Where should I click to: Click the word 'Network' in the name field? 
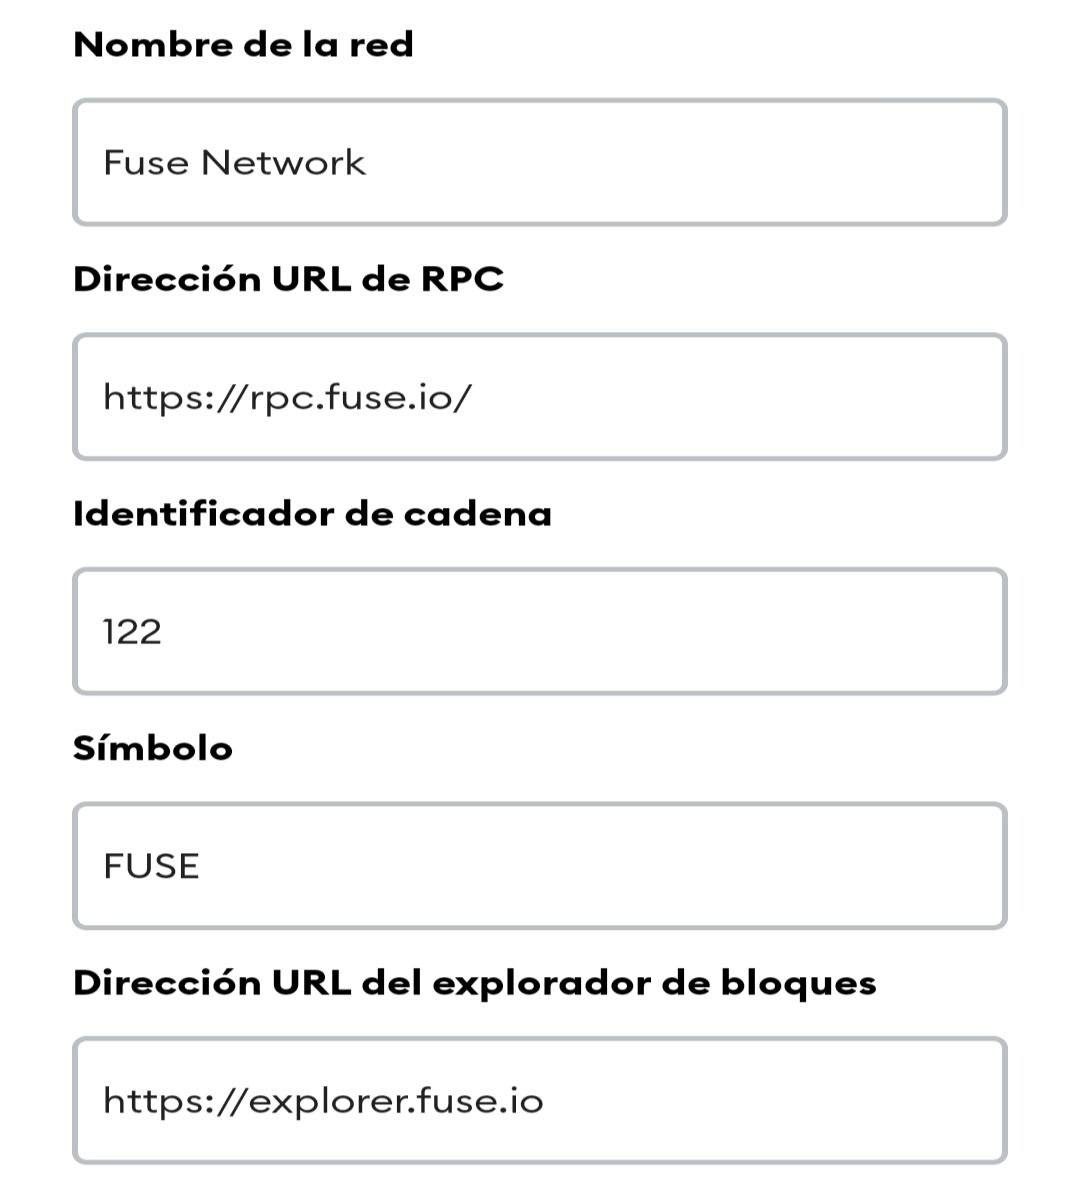pos(283,162)
